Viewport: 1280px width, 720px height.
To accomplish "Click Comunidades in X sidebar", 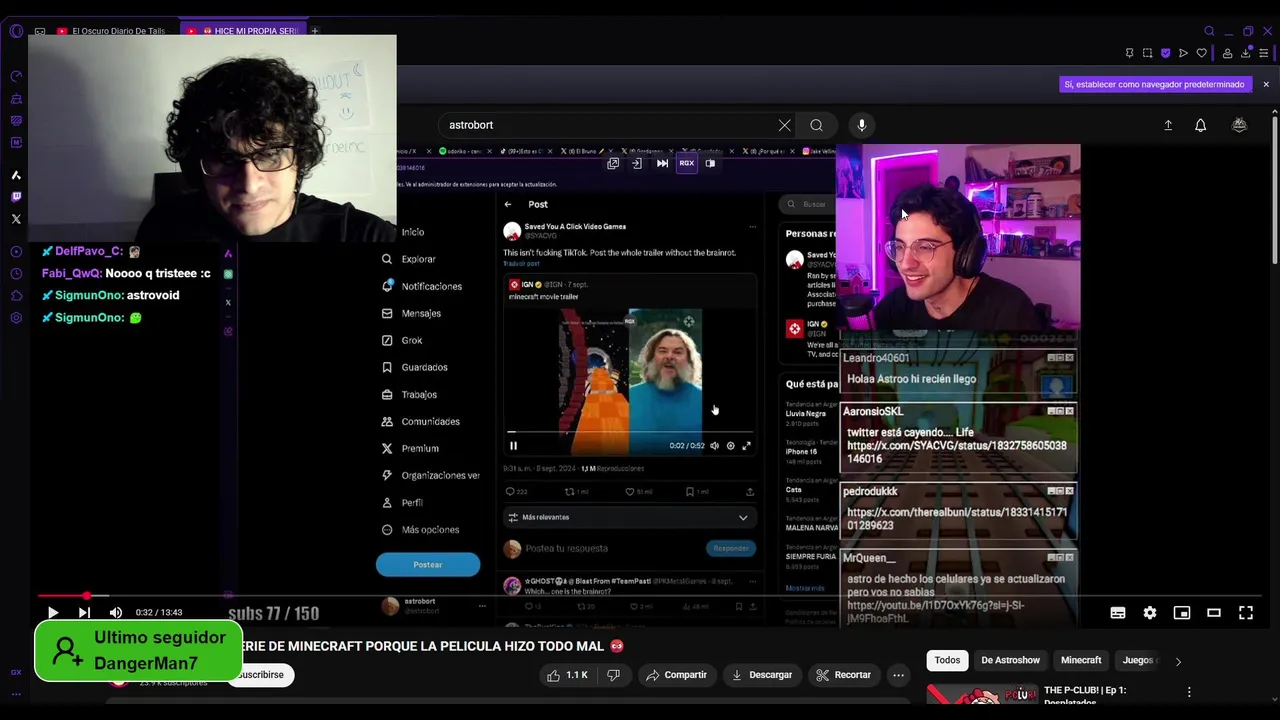I will click(421, 421).
